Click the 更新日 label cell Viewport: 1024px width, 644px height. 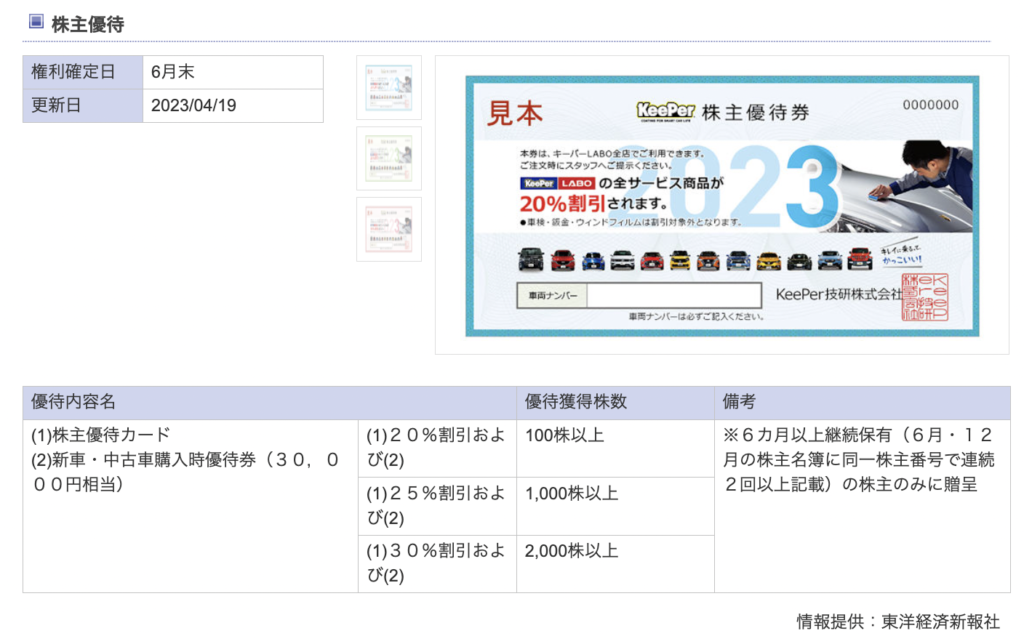(83, 106)
